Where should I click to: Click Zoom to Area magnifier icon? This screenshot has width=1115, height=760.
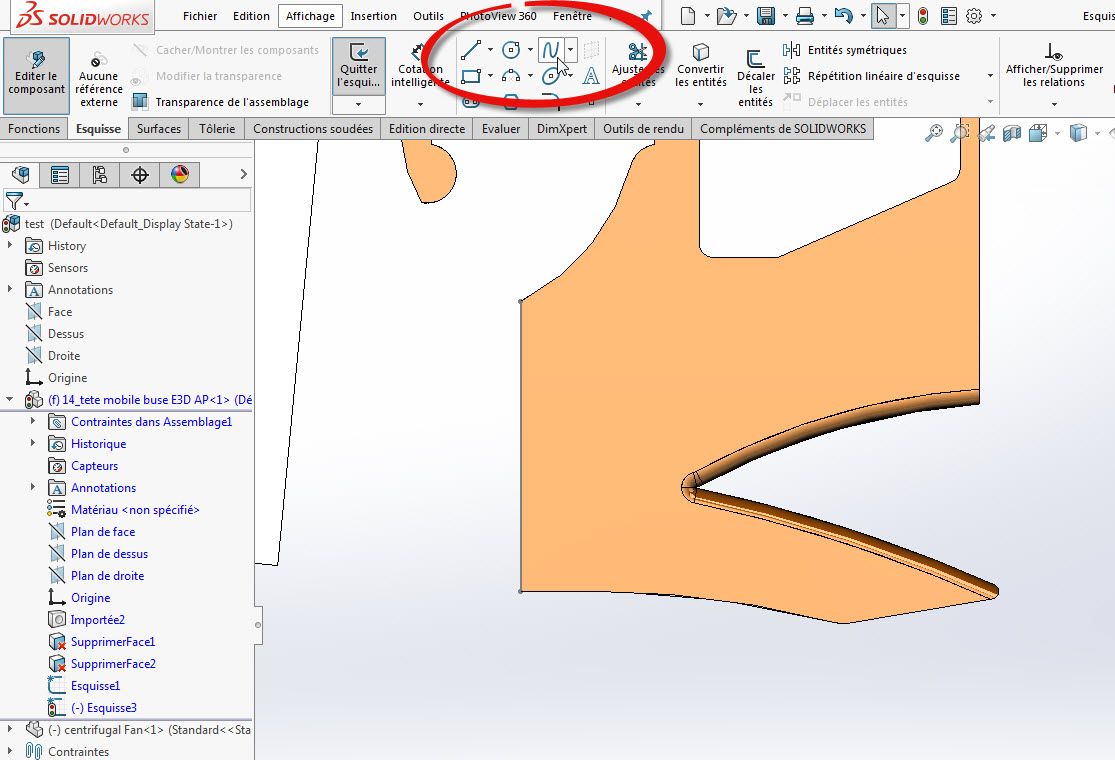pos(960,133)
